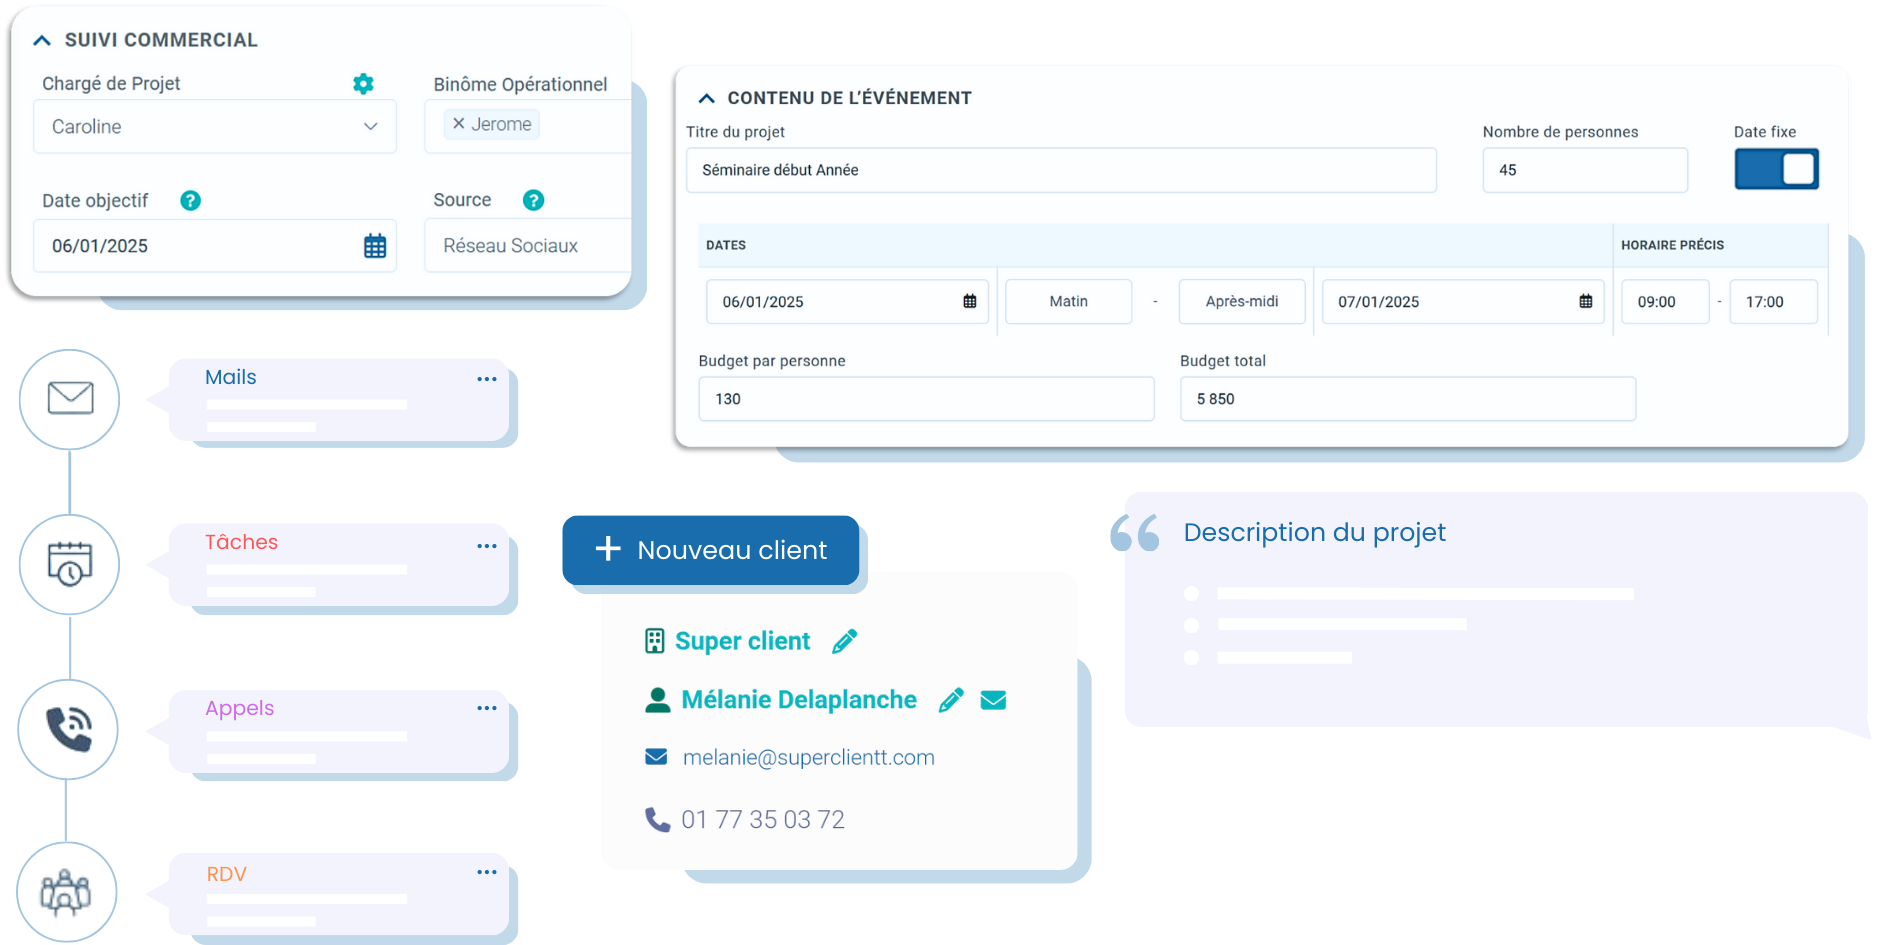Click the Super client company name
1891x945 pixels.
click(x=742, y=641)
